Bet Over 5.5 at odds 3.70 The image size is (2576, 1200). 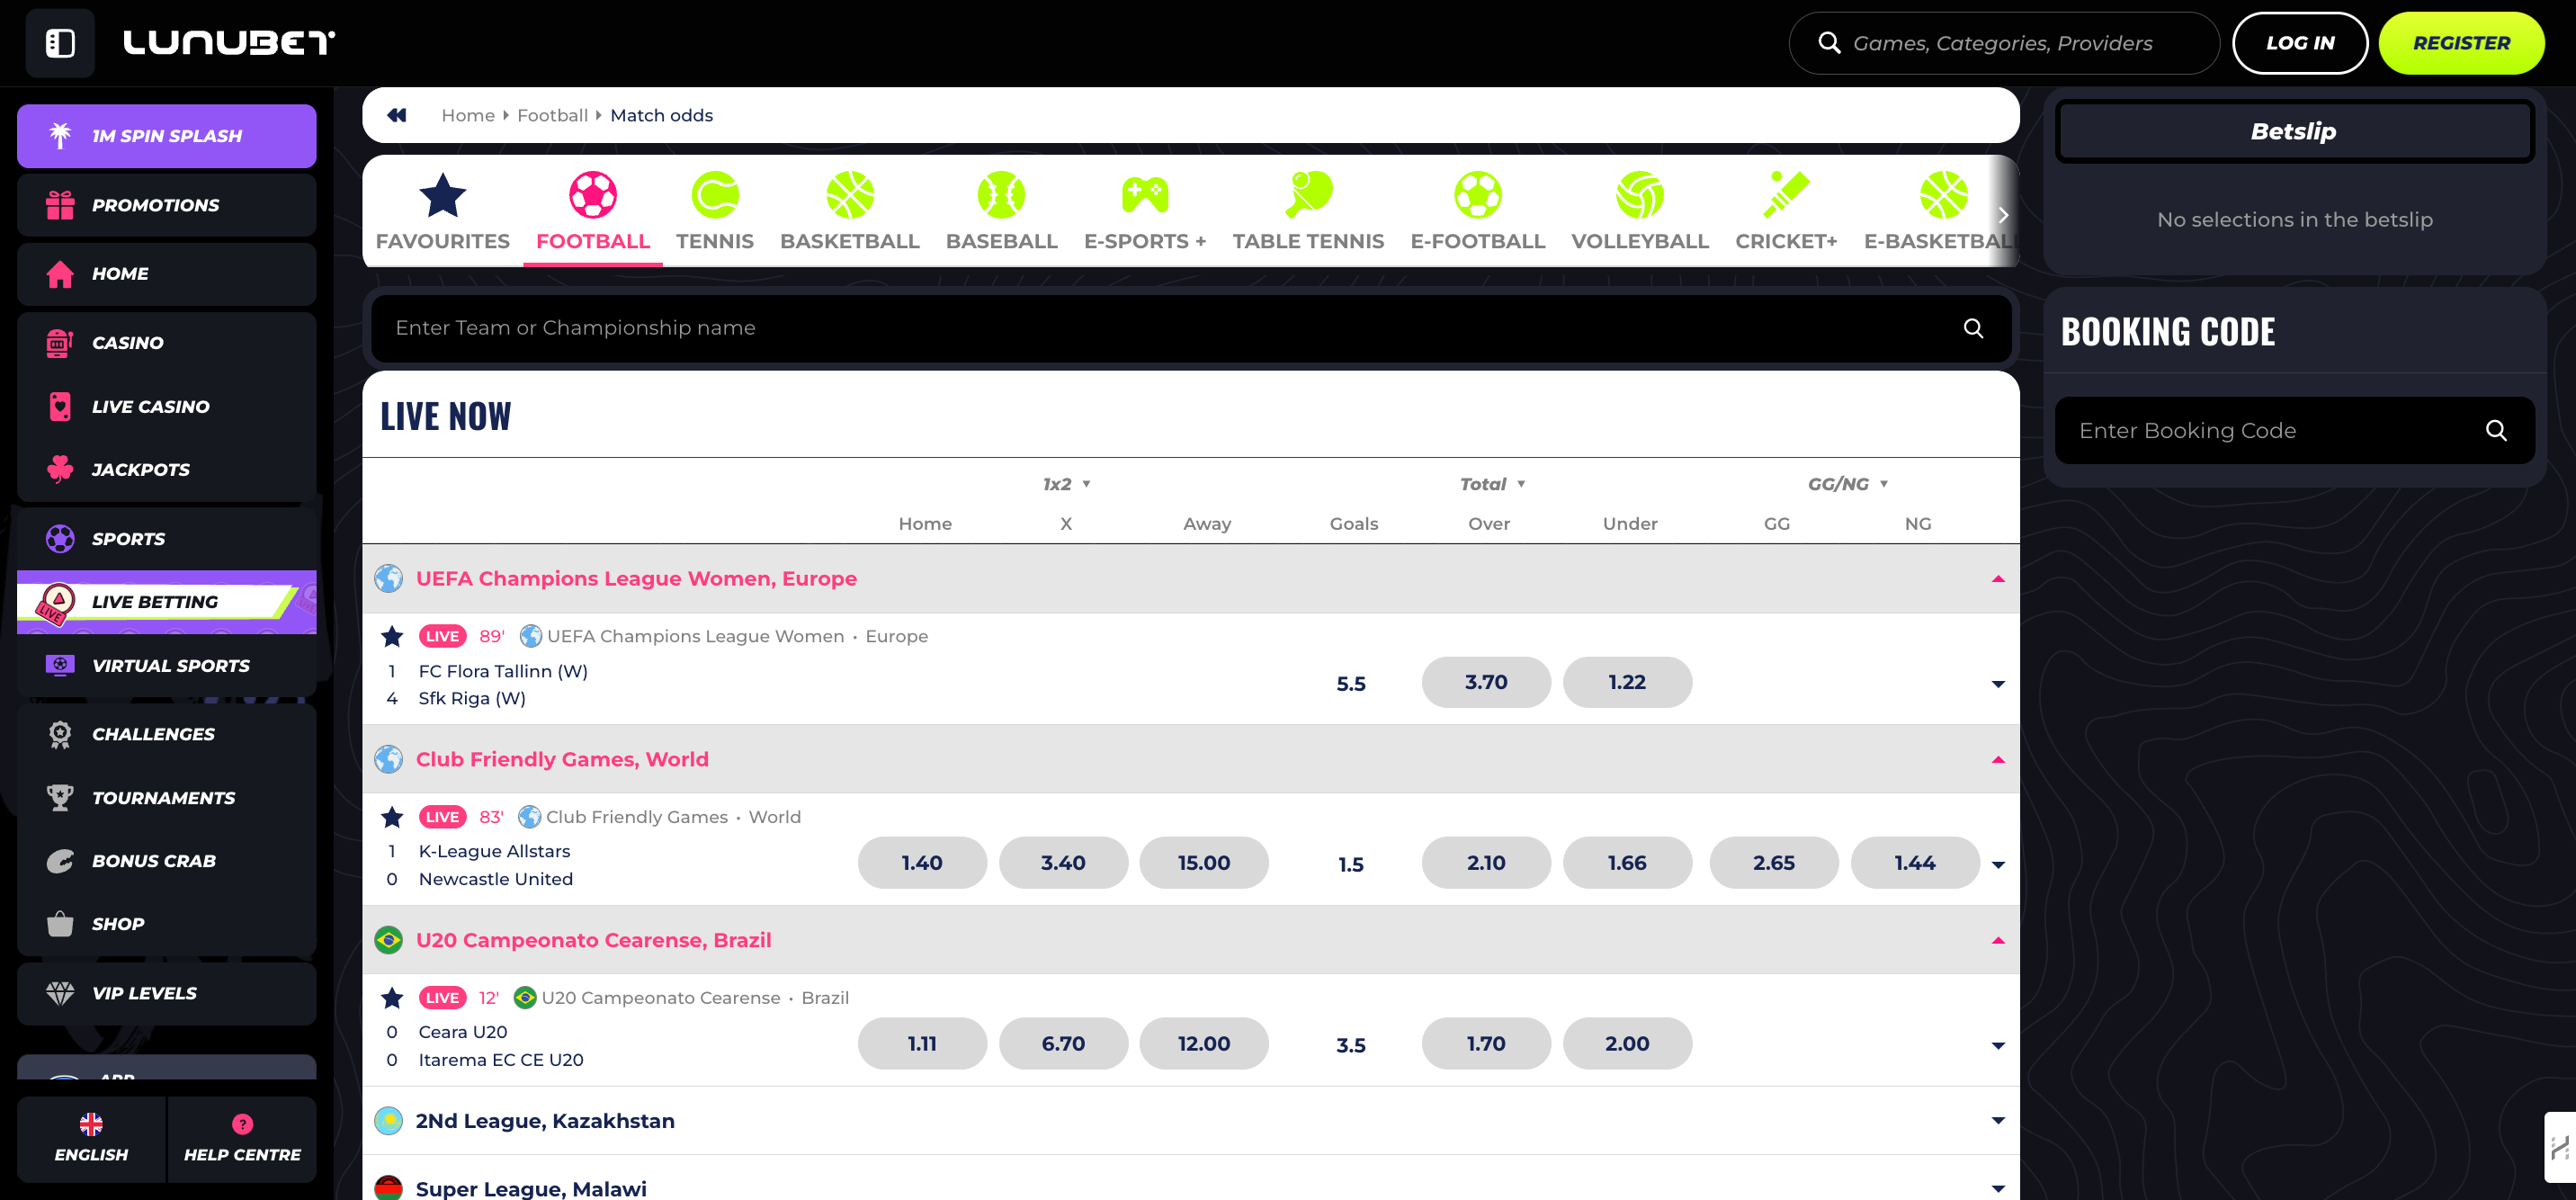click(x=1486, y=682)
